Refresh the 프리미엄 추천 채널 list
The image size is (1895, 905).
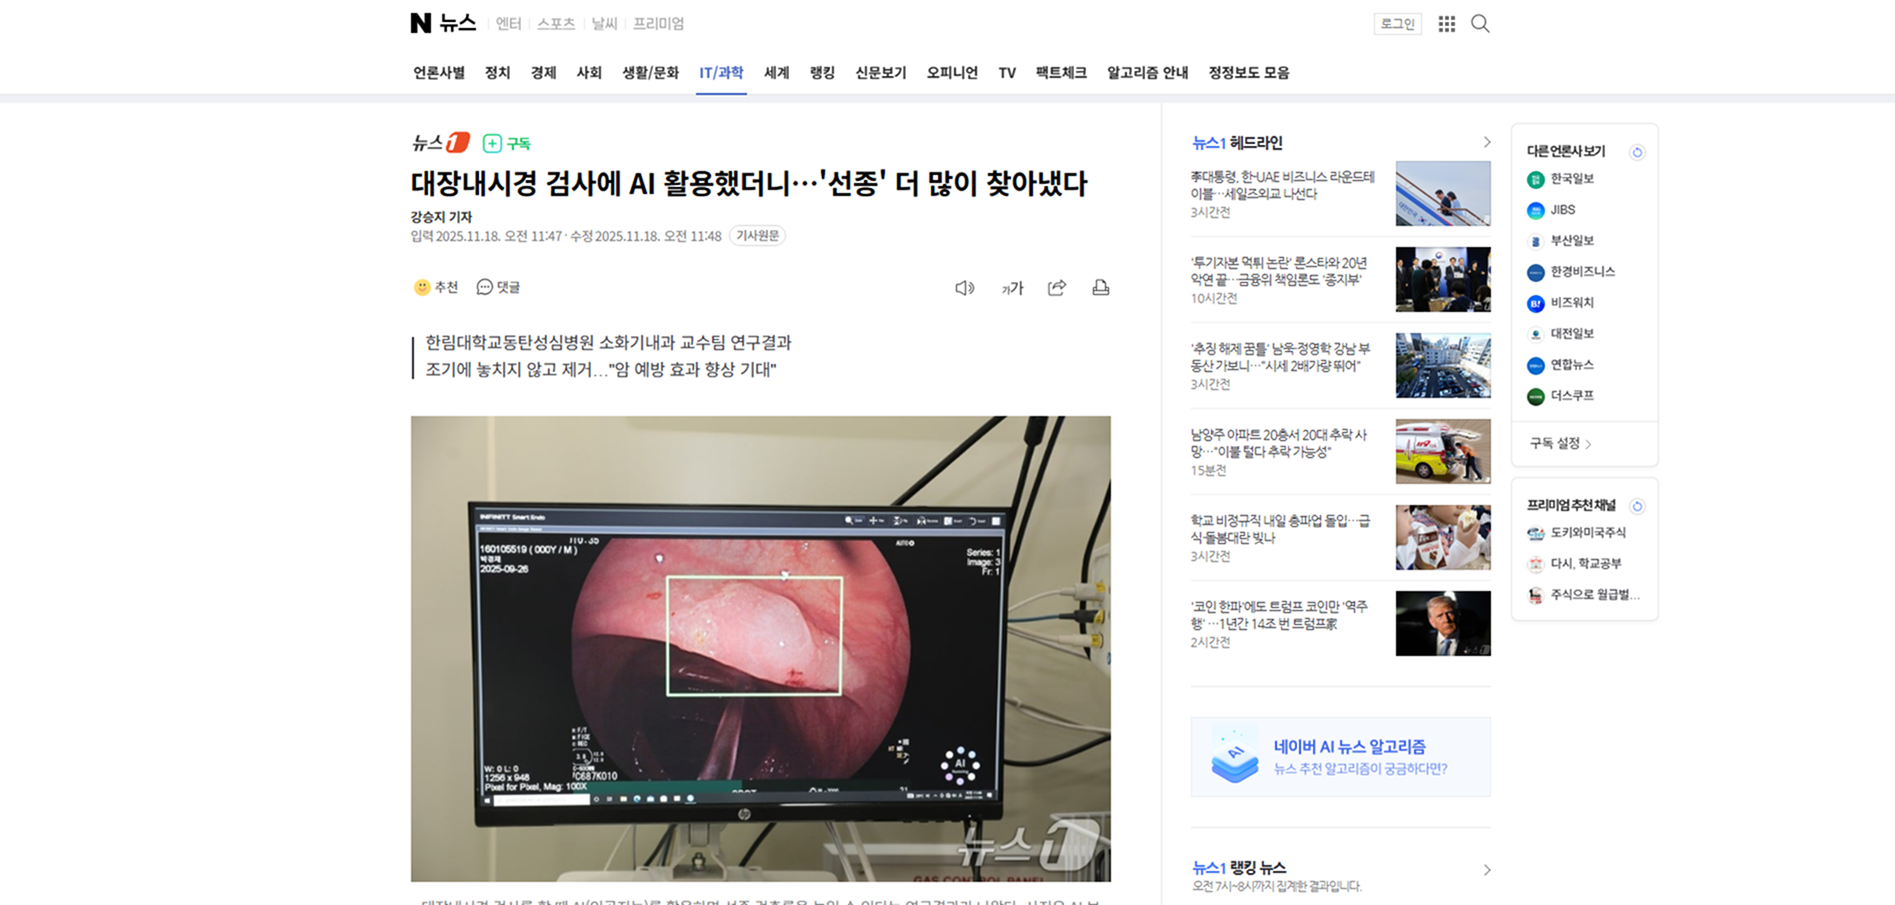click(1637, 506)
